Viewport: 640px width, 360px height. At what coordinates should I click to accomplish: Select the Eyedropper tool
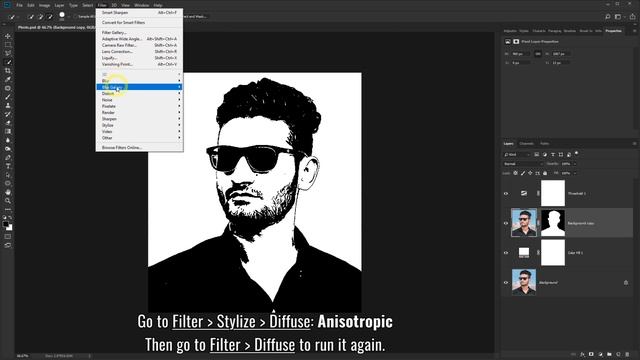coord(8,79)
